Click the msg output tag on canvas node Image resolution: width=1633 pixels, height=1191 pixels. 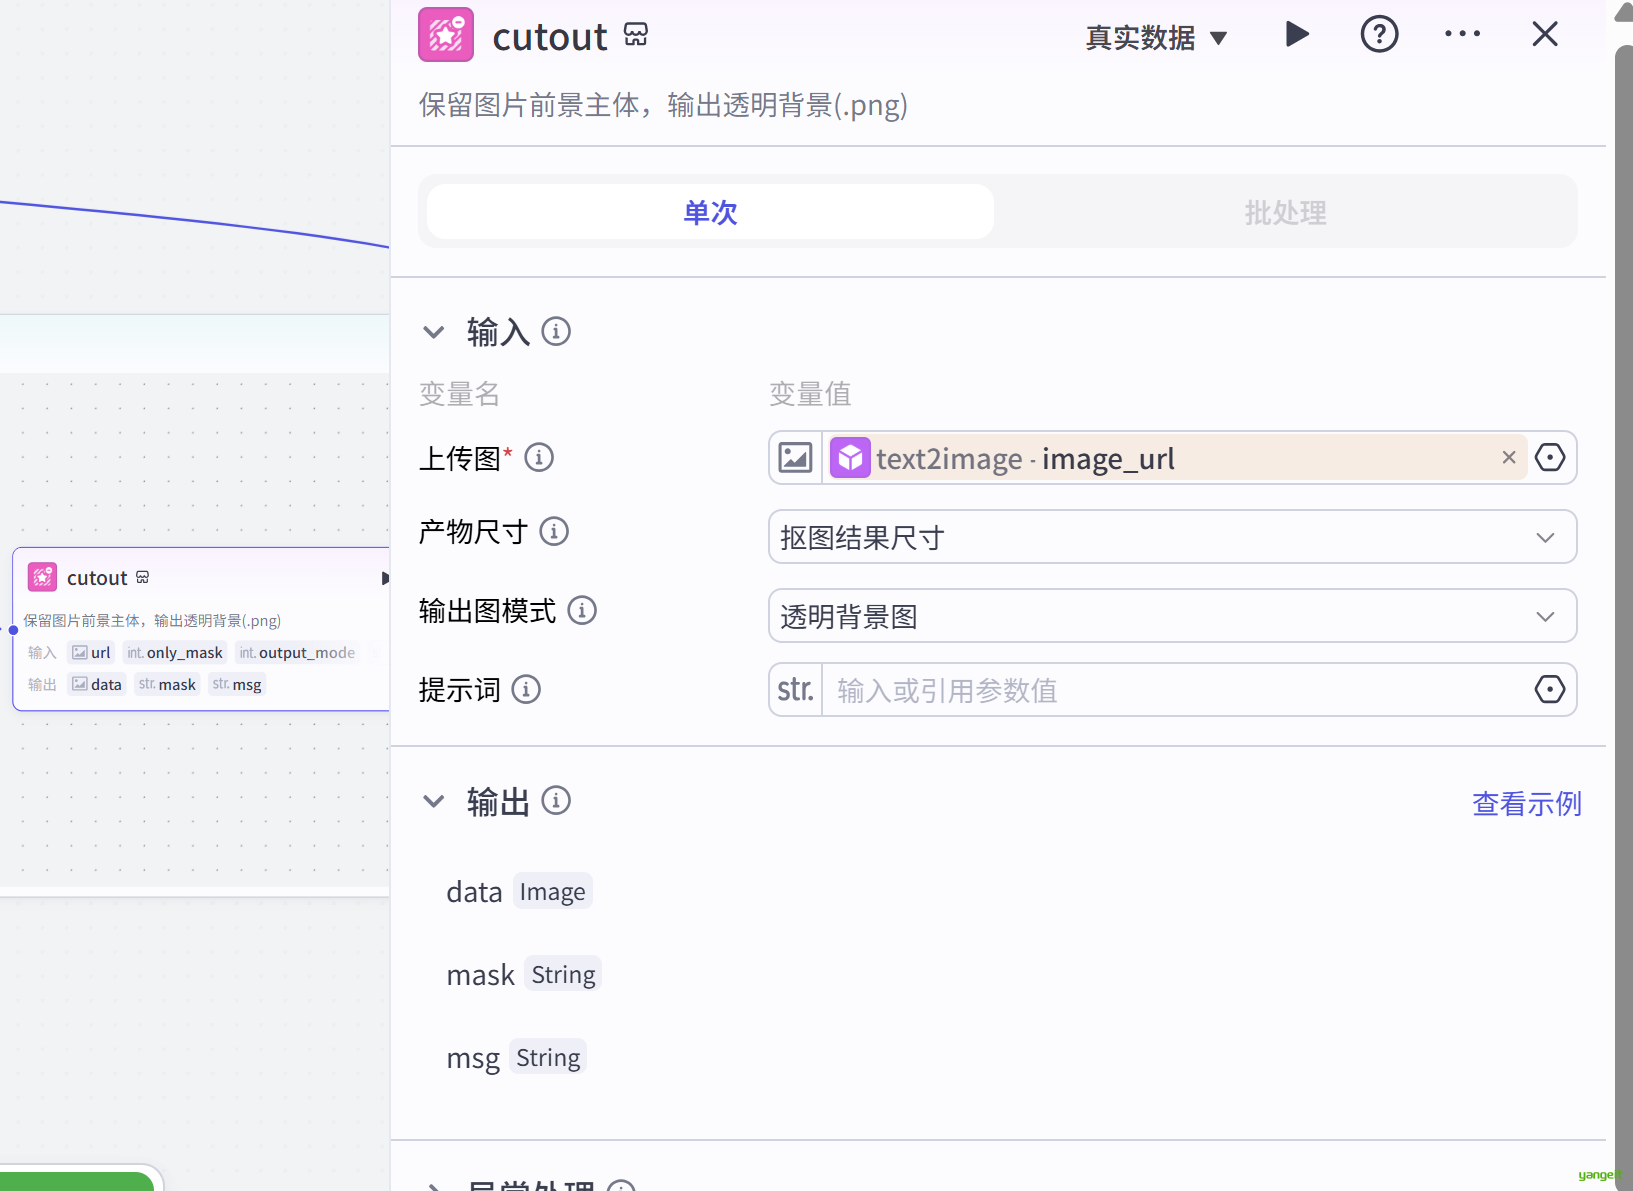click(237, 685)
